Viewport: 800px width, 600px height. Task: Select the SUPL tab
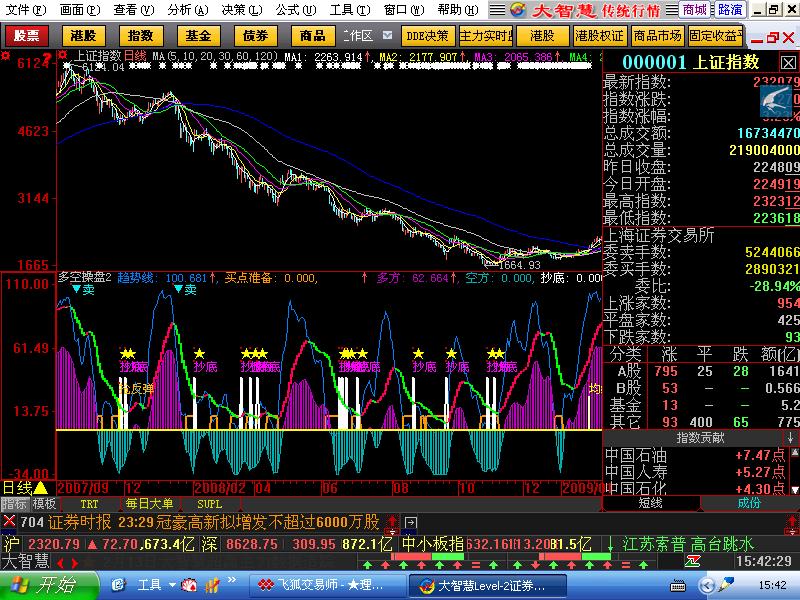[210, 504]
